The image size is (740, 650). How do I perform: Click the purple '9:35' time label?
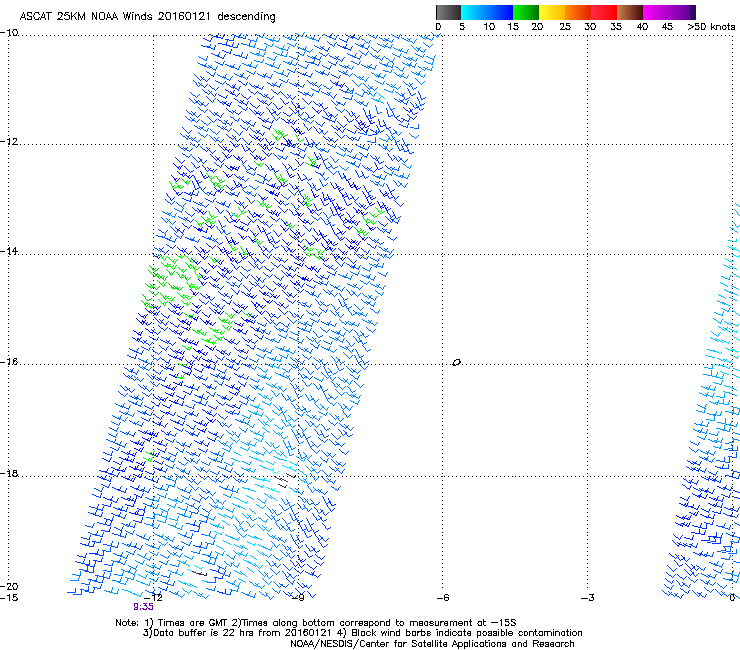(143, 607)
